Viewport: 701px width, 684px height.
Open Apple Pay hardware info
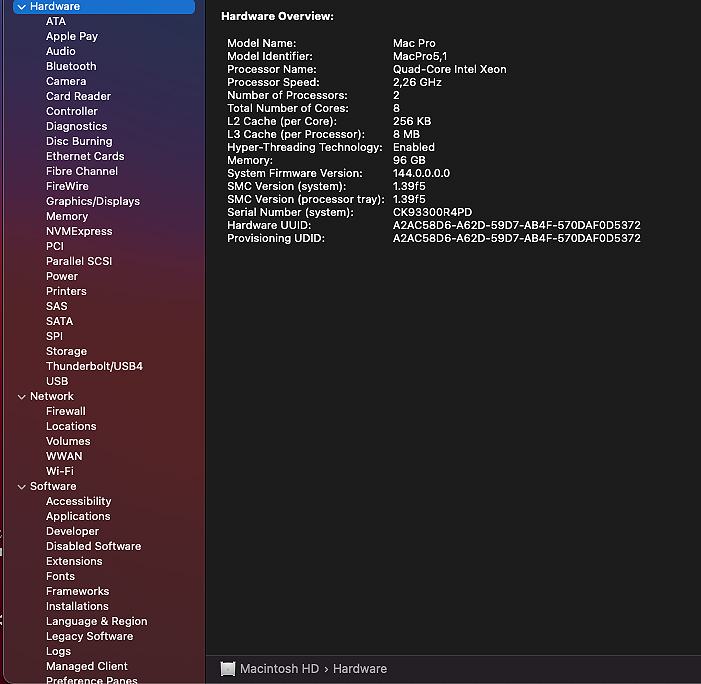tap(72, 36)
